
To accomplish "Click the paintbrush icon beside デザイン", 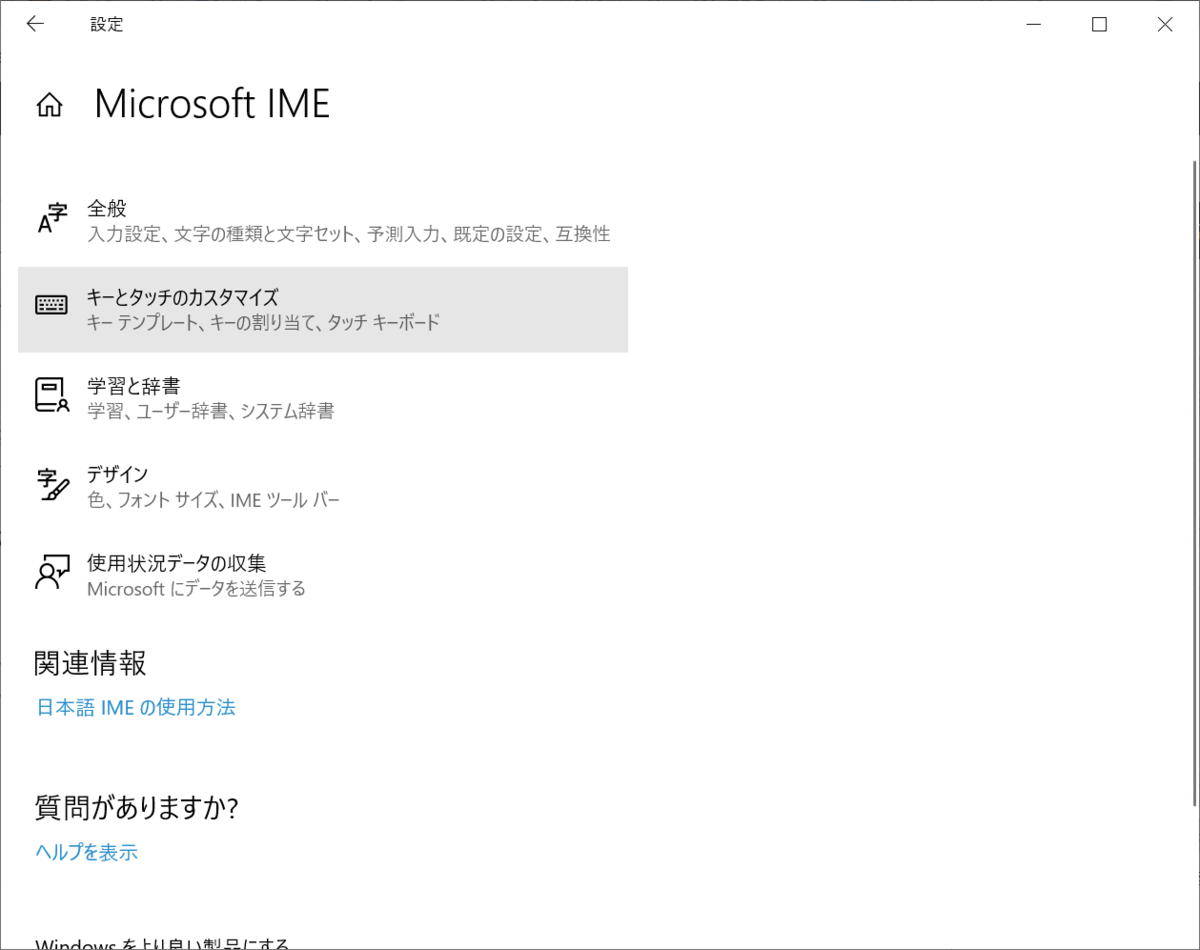I will [52, 484].
